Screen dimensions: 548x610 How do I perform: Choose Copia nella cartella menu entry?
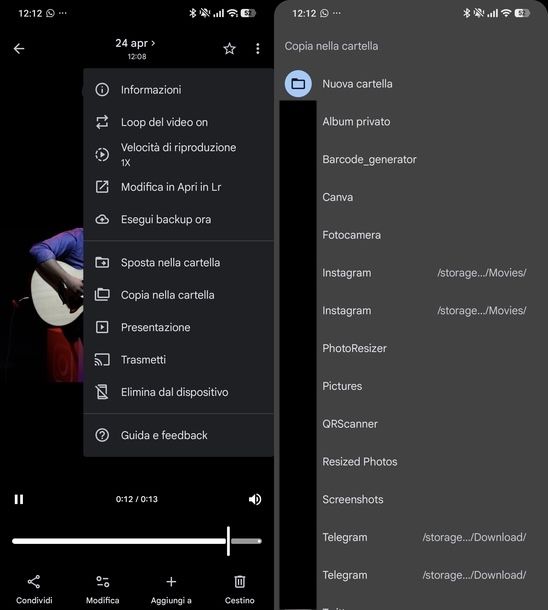pyautogui.click(x=179, y=295)
